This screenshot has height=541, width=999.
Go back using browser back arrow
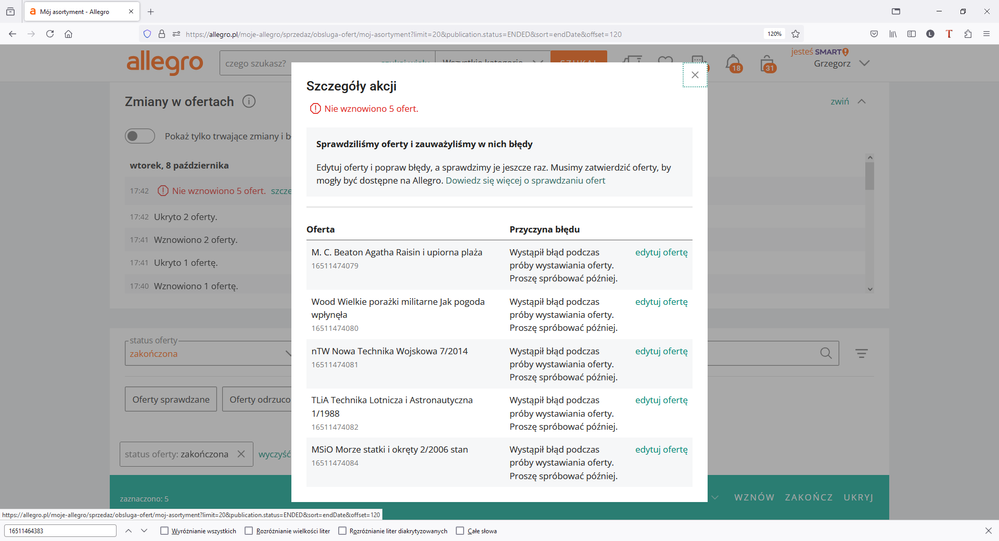coord(12,34)
